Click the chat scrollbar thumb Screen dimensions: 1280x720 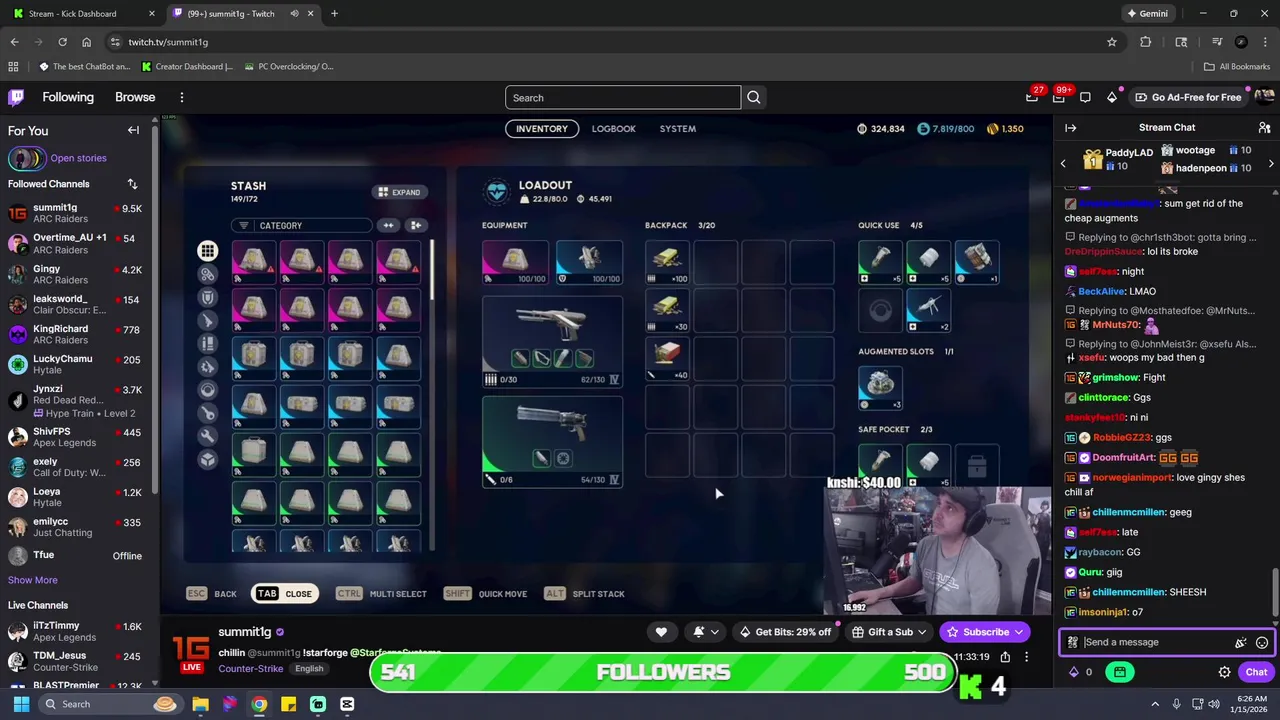(1275, 590)
